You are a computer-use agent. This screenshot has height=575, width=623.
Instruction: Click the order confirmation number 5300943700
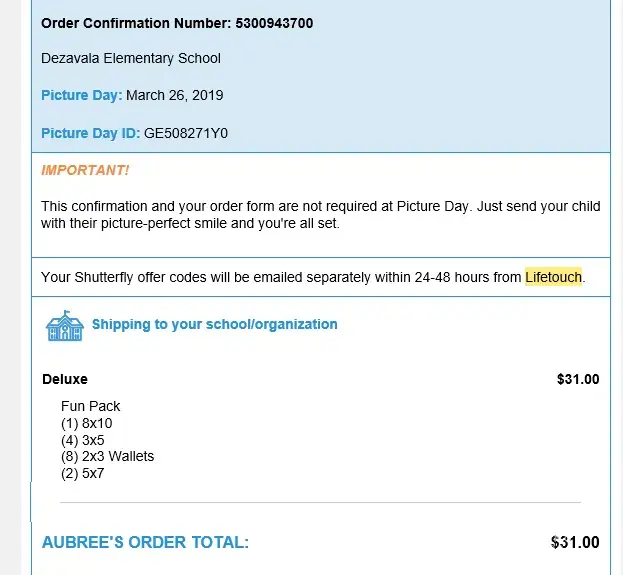pos(274,23)
